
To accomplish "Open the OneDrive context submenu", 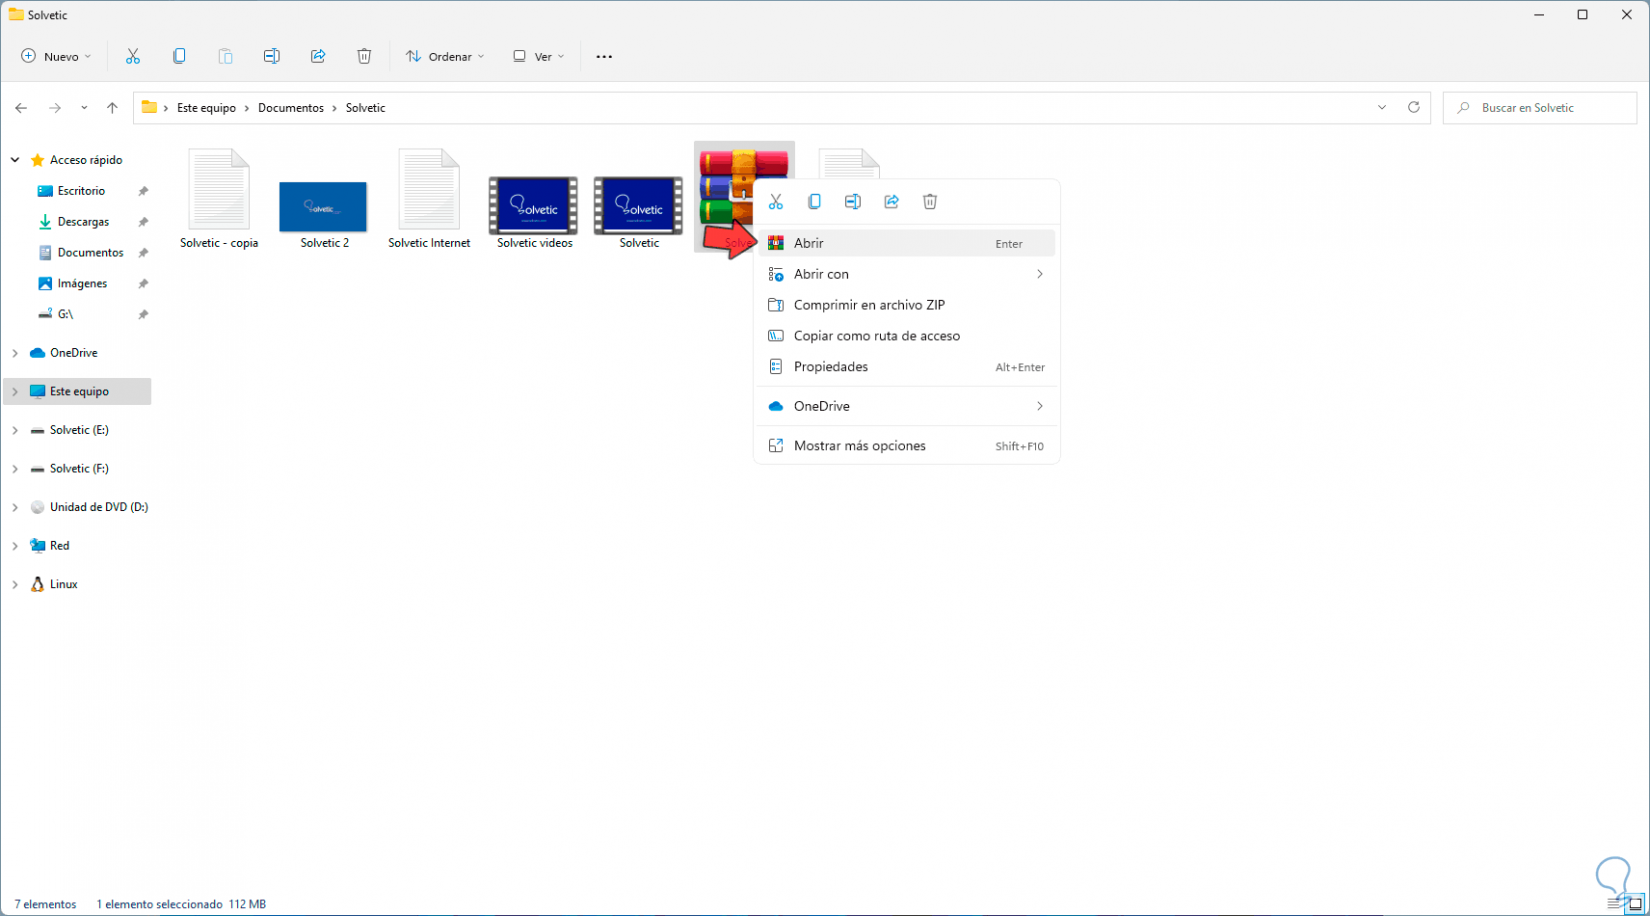I will pyautogui.click(x=906, y=406).
